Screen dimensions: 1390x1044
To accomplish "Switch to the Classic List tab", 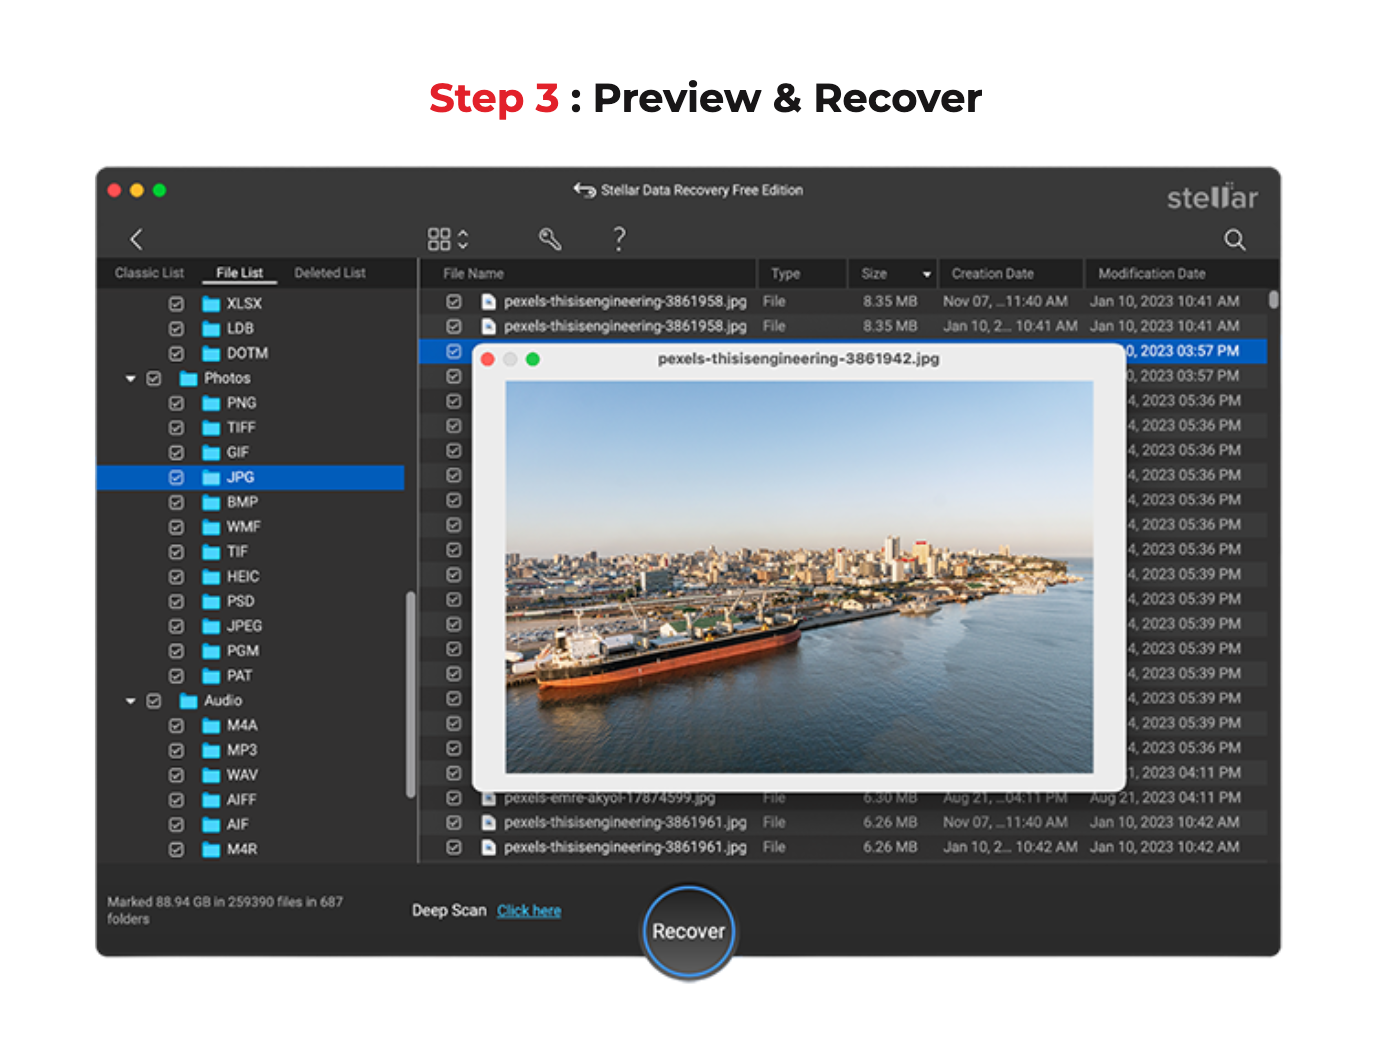I will (x=149, y=273).
